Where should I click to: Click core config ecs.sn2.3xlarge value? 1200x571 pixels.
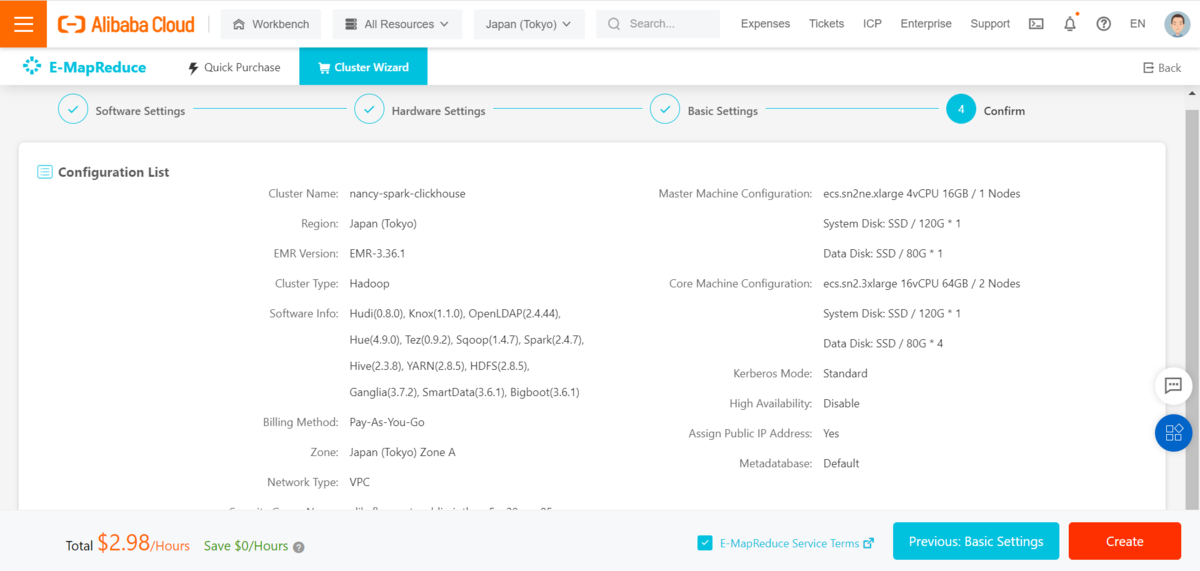tap(921, 284)
